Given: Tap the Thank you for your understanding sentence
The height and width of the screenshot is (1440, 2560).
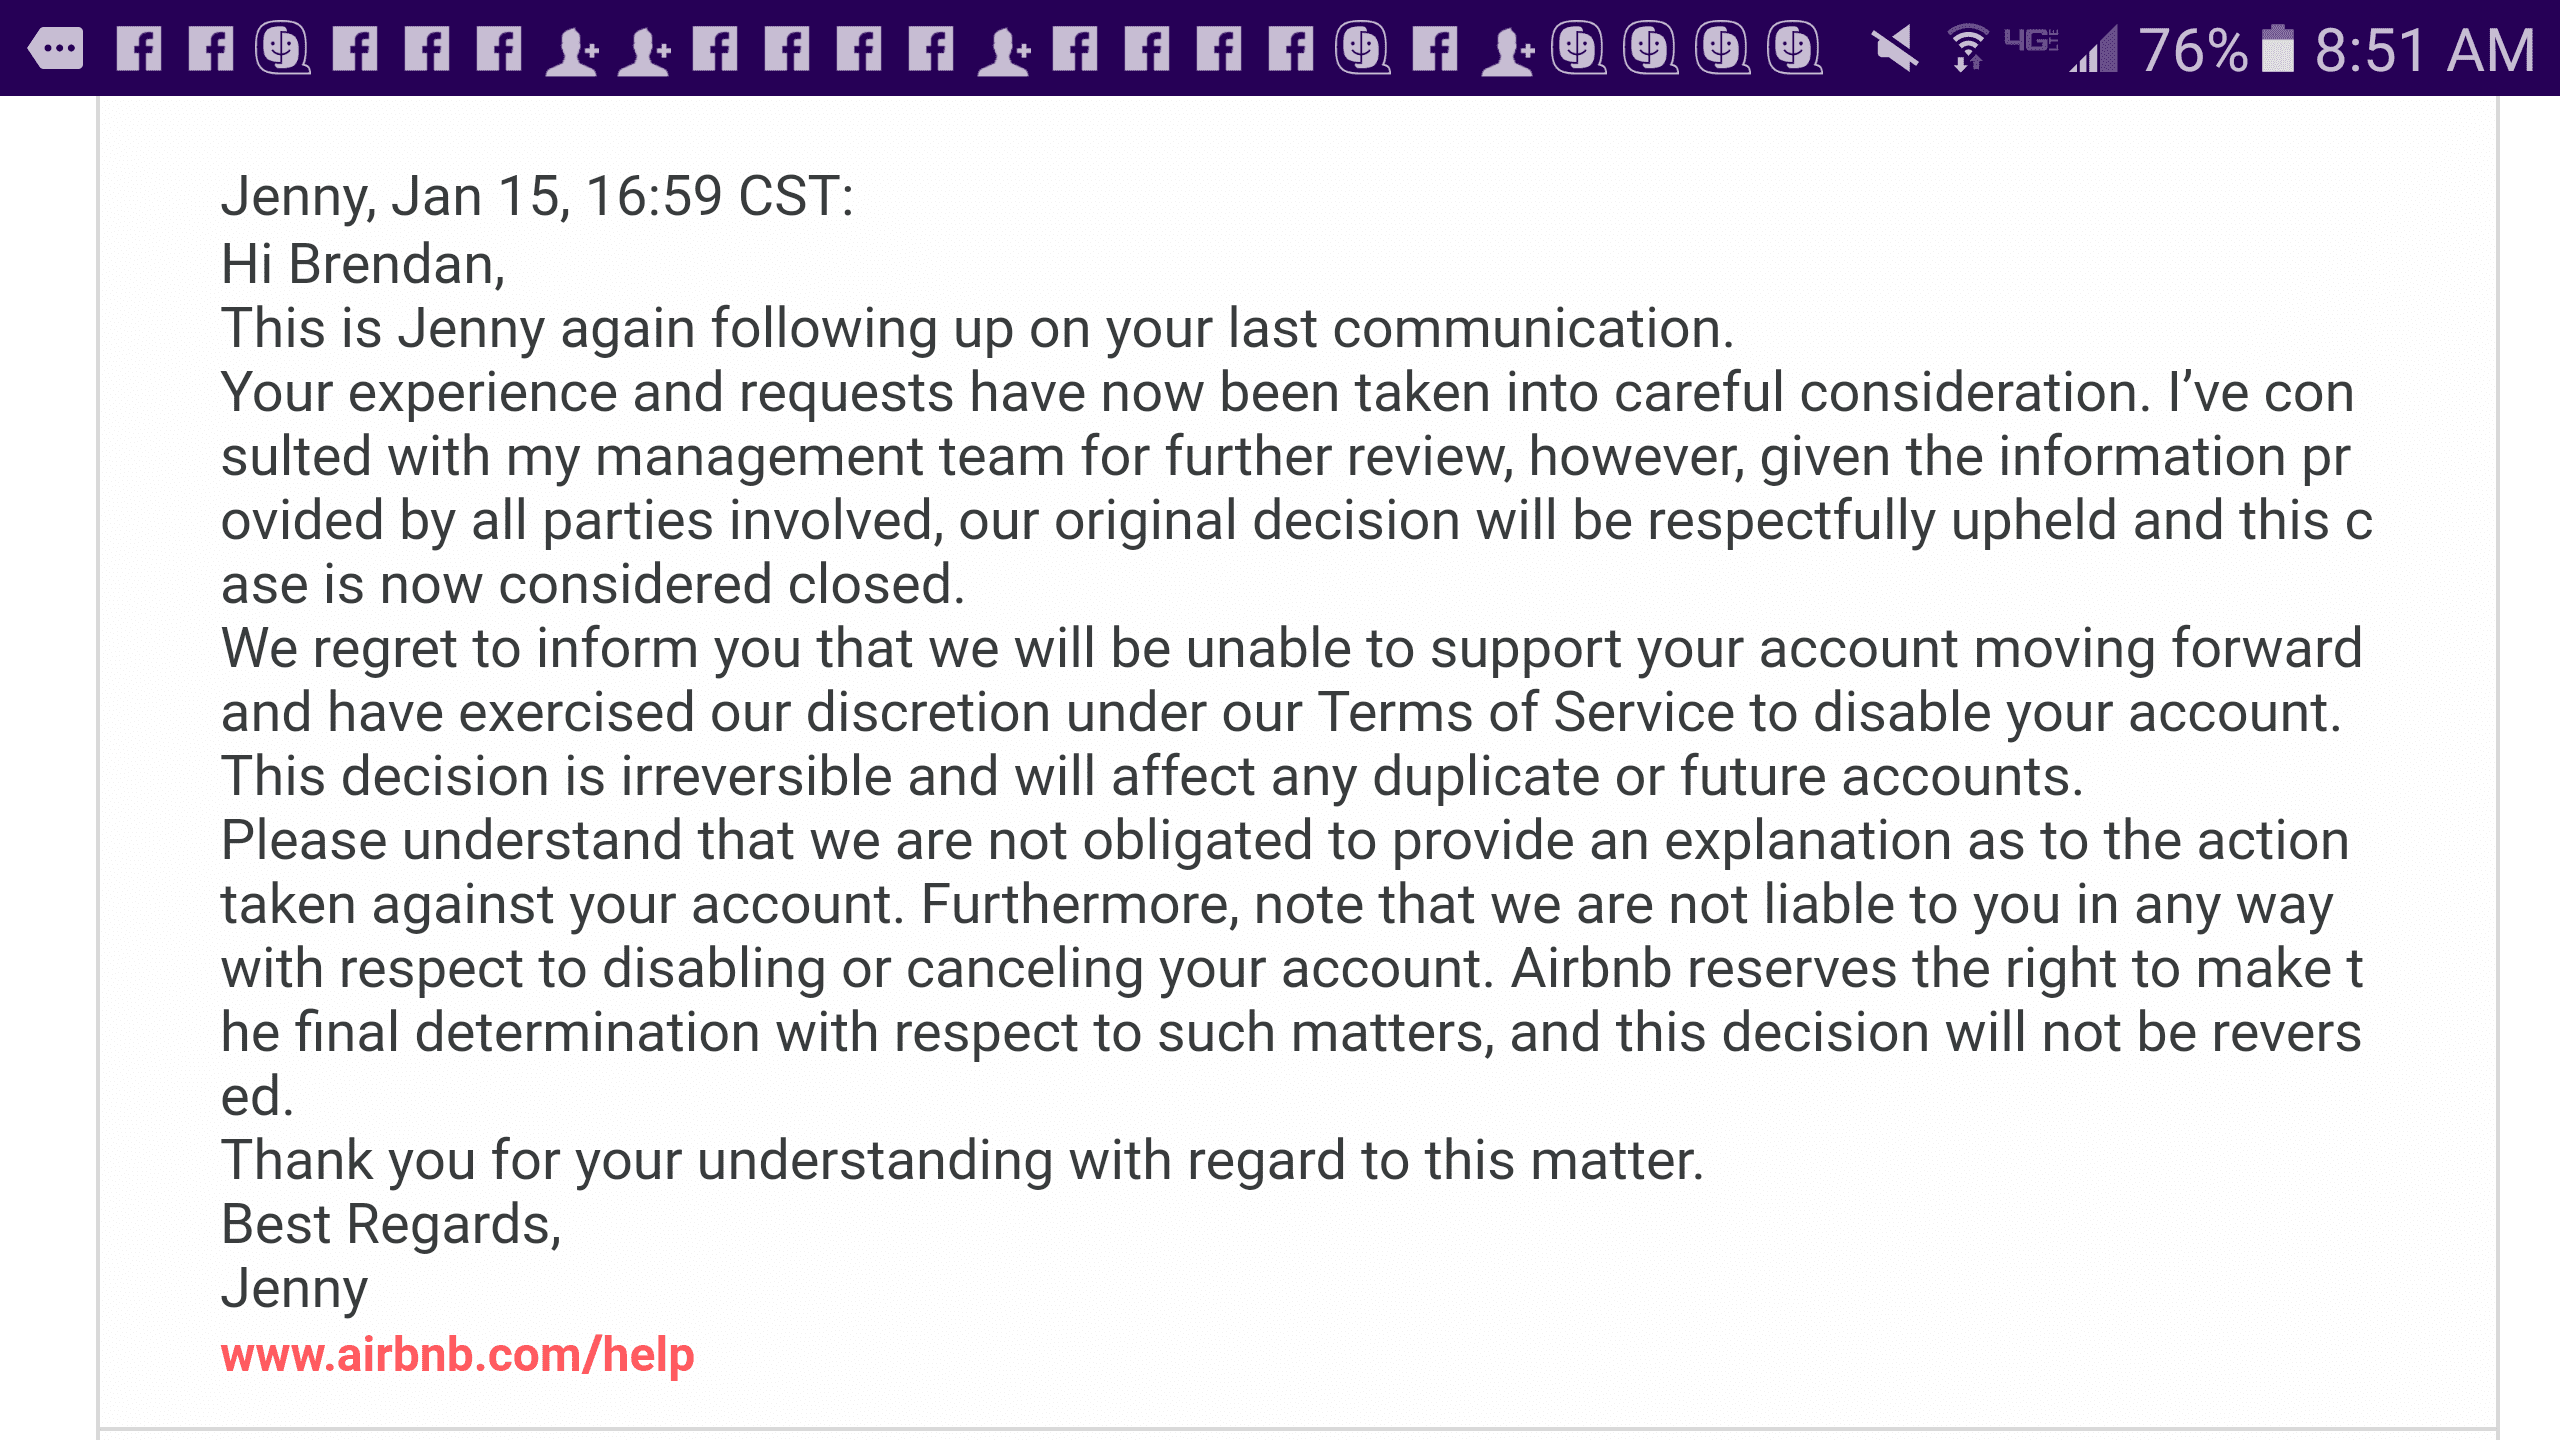Looking at the screenshot, I should (x=962, y=1161).
